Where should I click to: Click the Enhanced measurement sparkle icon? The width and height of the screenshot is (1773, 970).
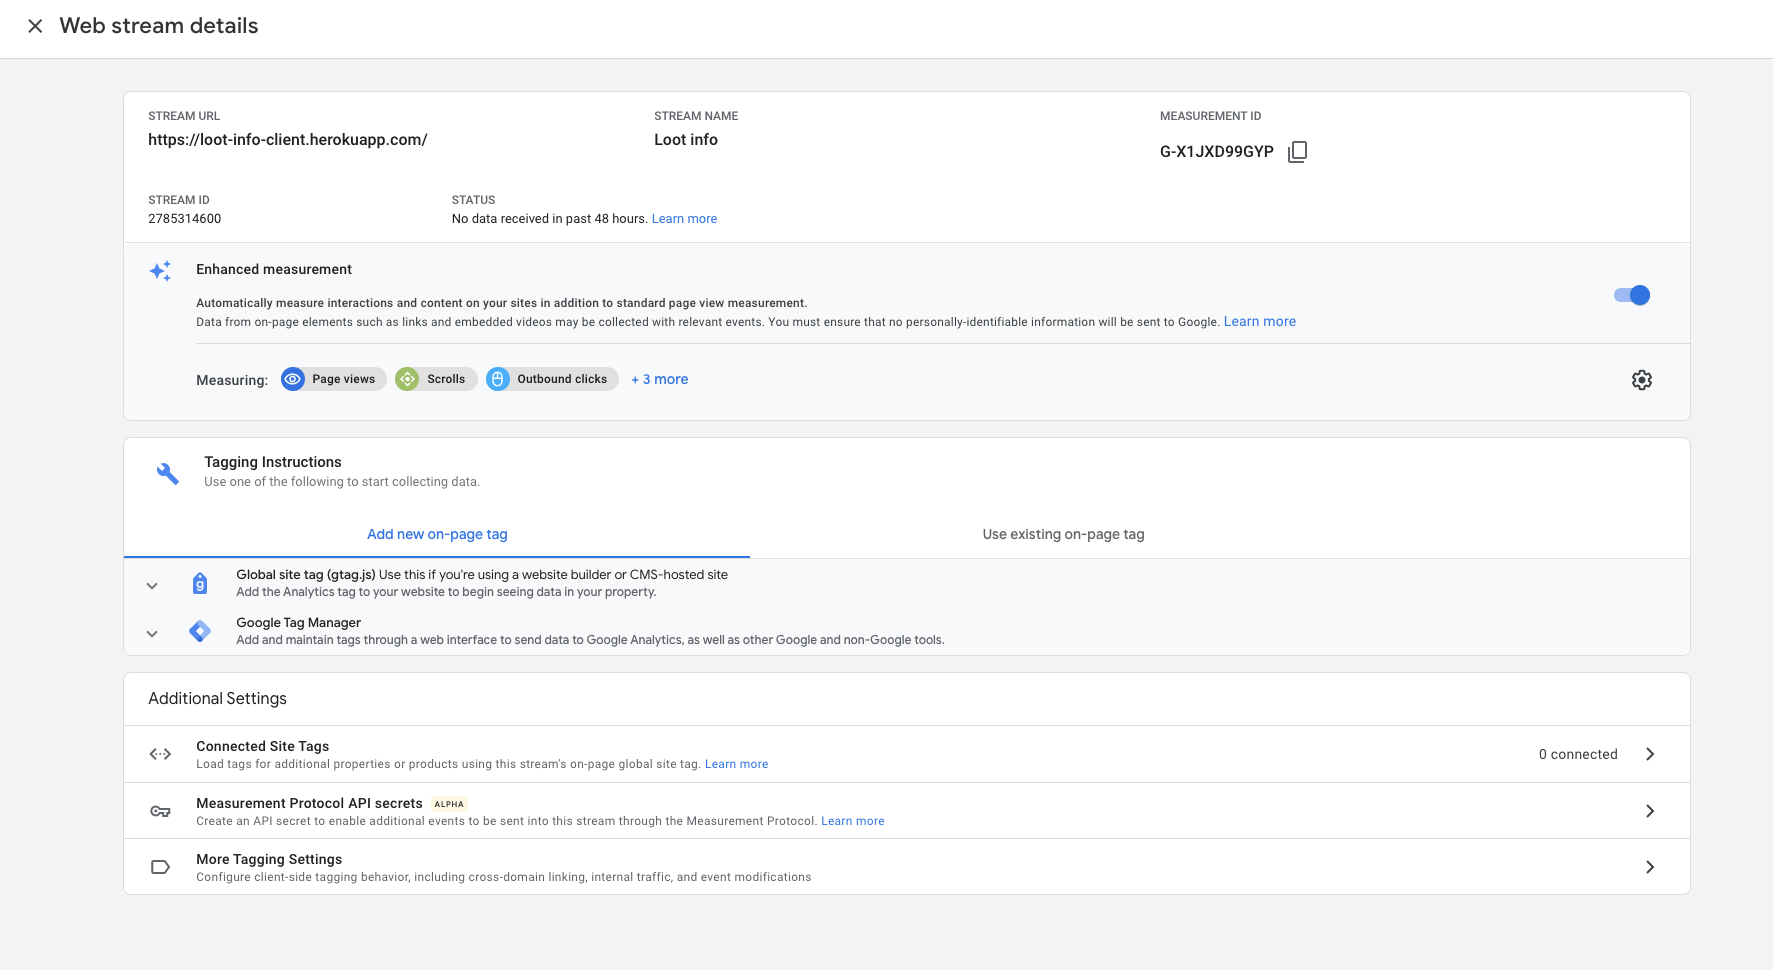point(160,271)
